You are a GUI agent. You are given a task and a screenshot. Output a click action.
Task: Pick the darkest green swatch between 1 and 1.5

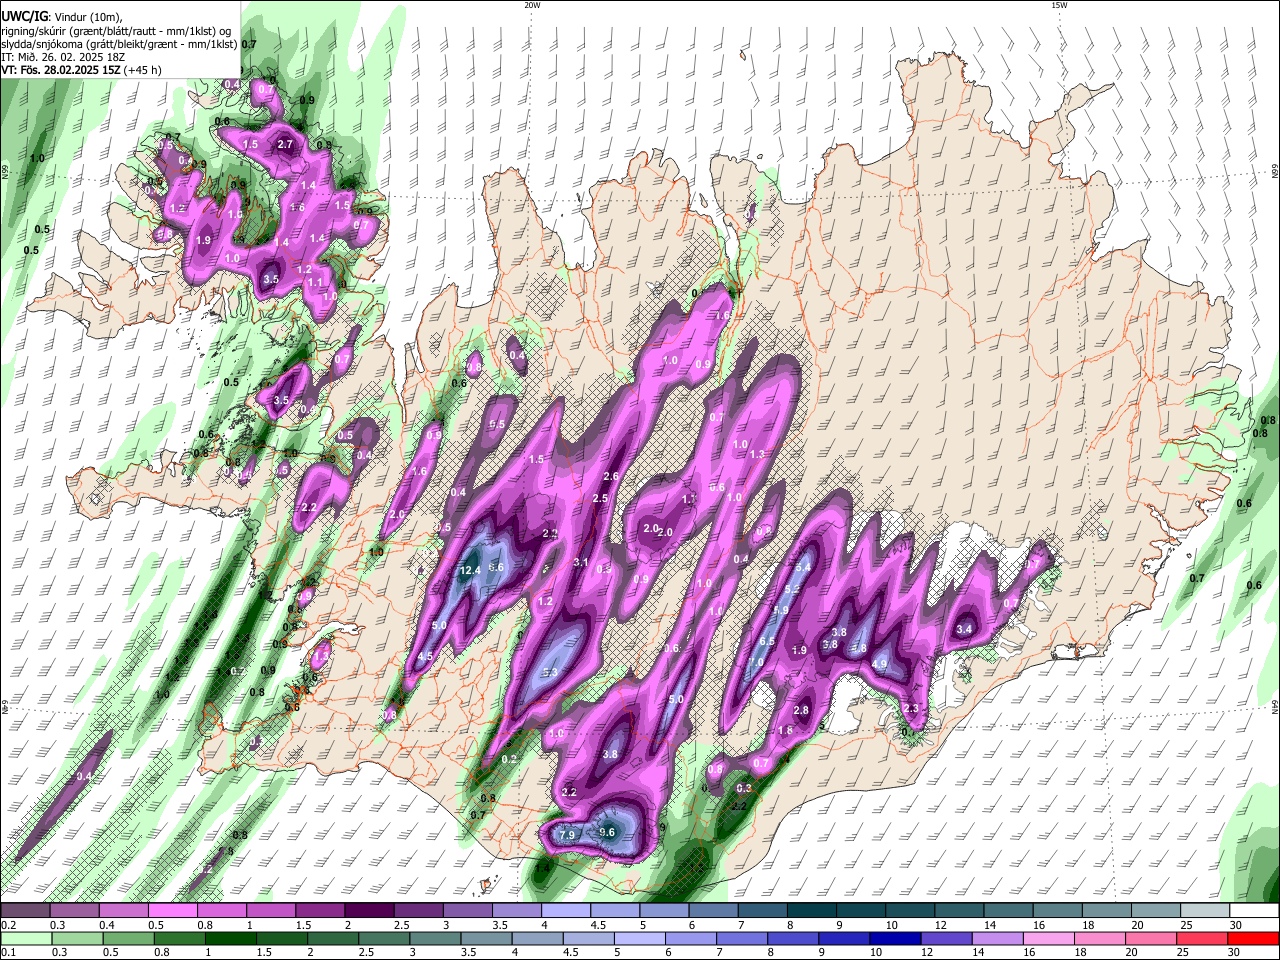231,939
